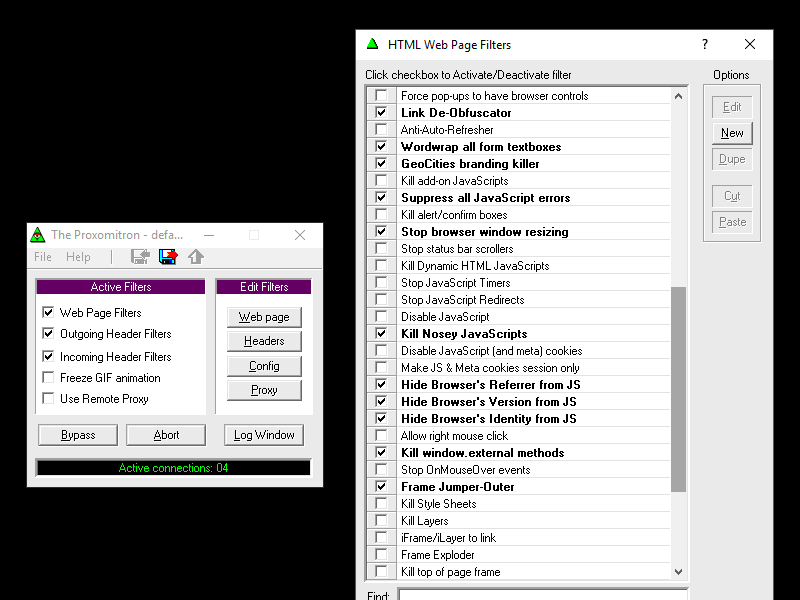Click the Web page edit filters button
The width and height of the screenshot is (800, 600).
coord(264,317)
